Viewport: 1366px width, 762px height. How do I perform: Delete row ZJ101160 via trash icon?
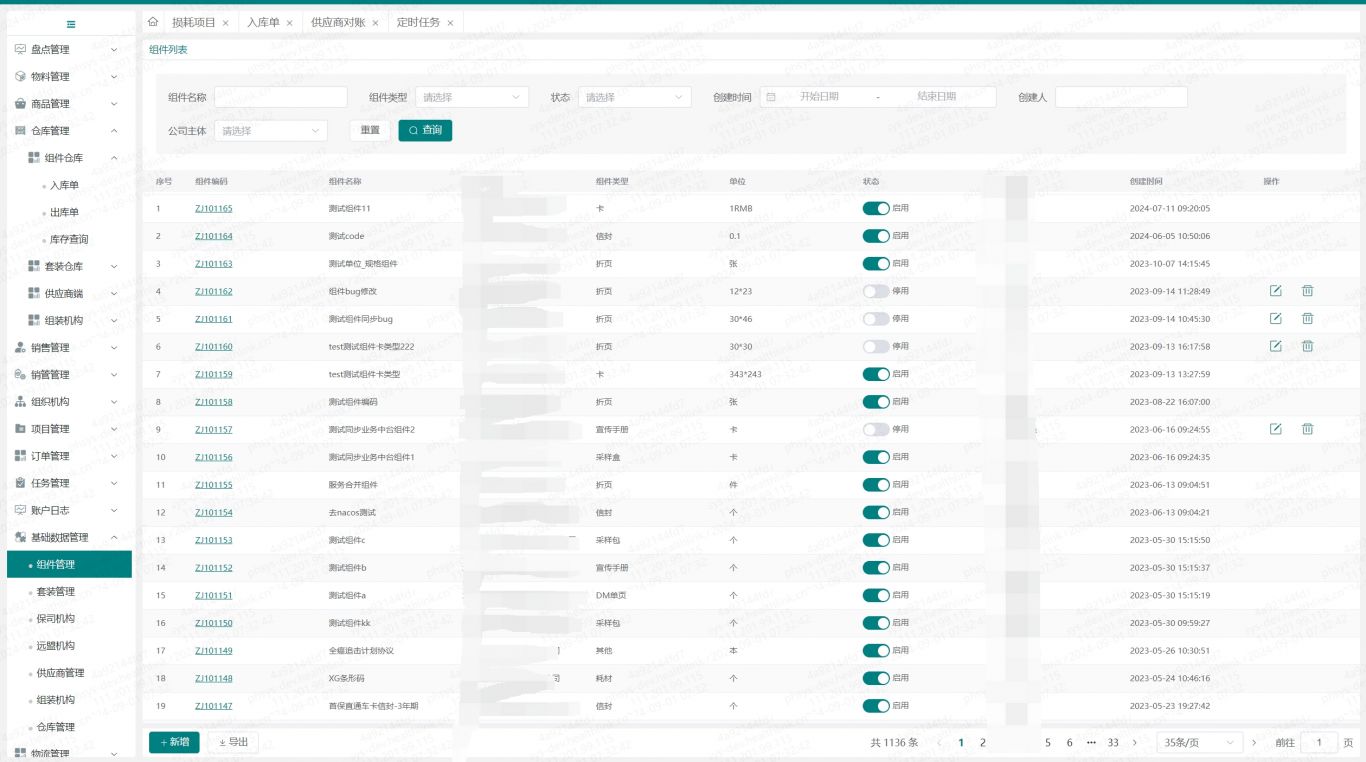click(1307, 346)
